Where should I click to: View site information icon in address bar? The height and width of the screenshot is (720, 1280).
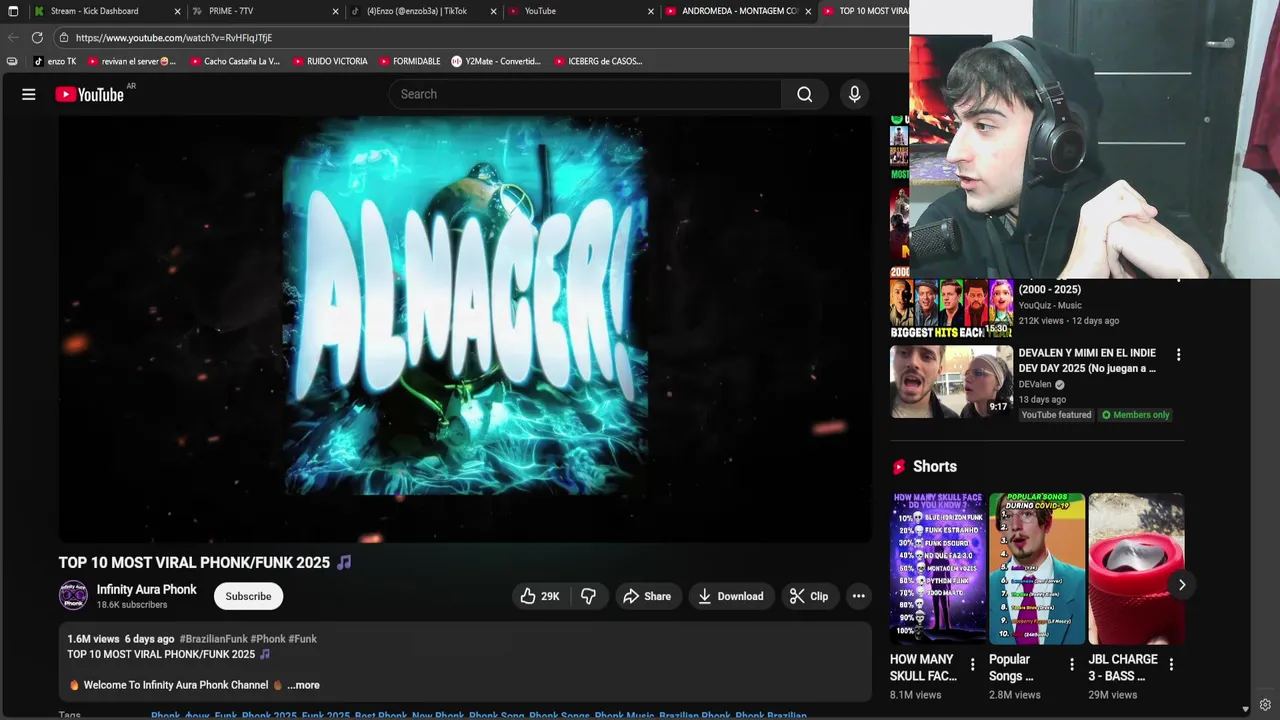[63, 37]
